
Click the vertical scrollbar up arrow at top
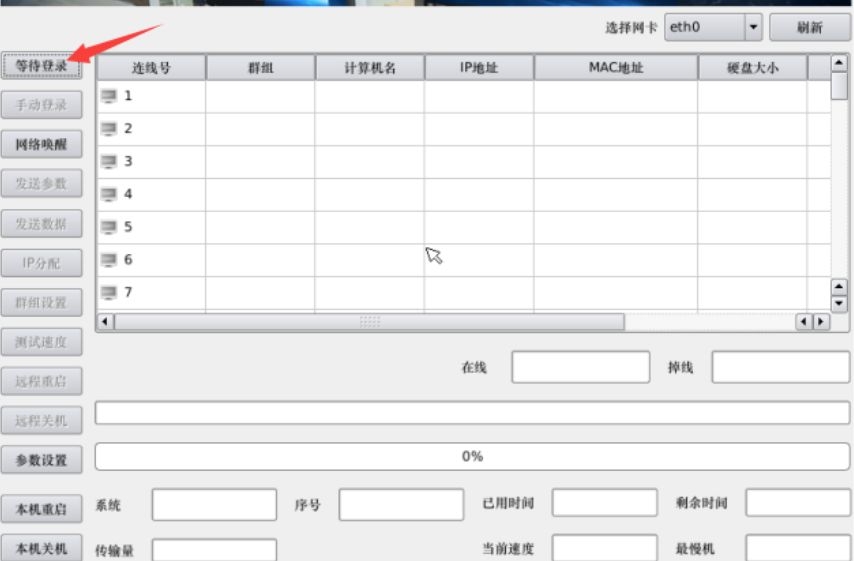pos(840,64)
